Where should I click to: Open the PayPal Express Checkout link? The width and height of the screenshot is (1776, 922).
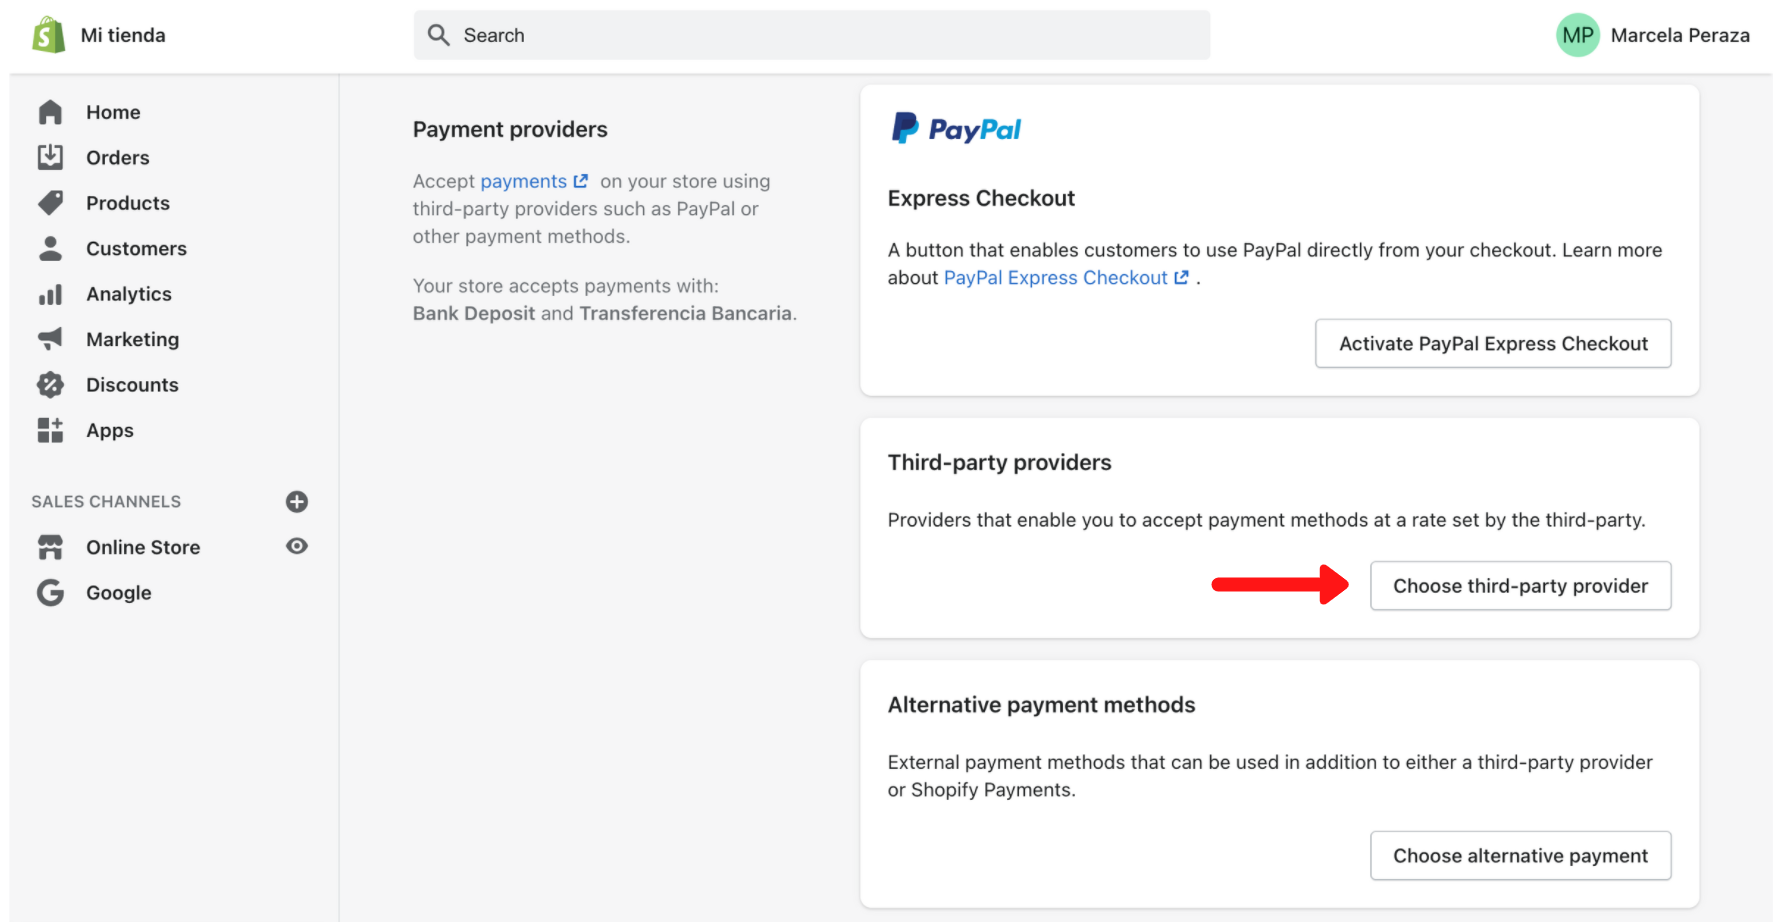1066,278
